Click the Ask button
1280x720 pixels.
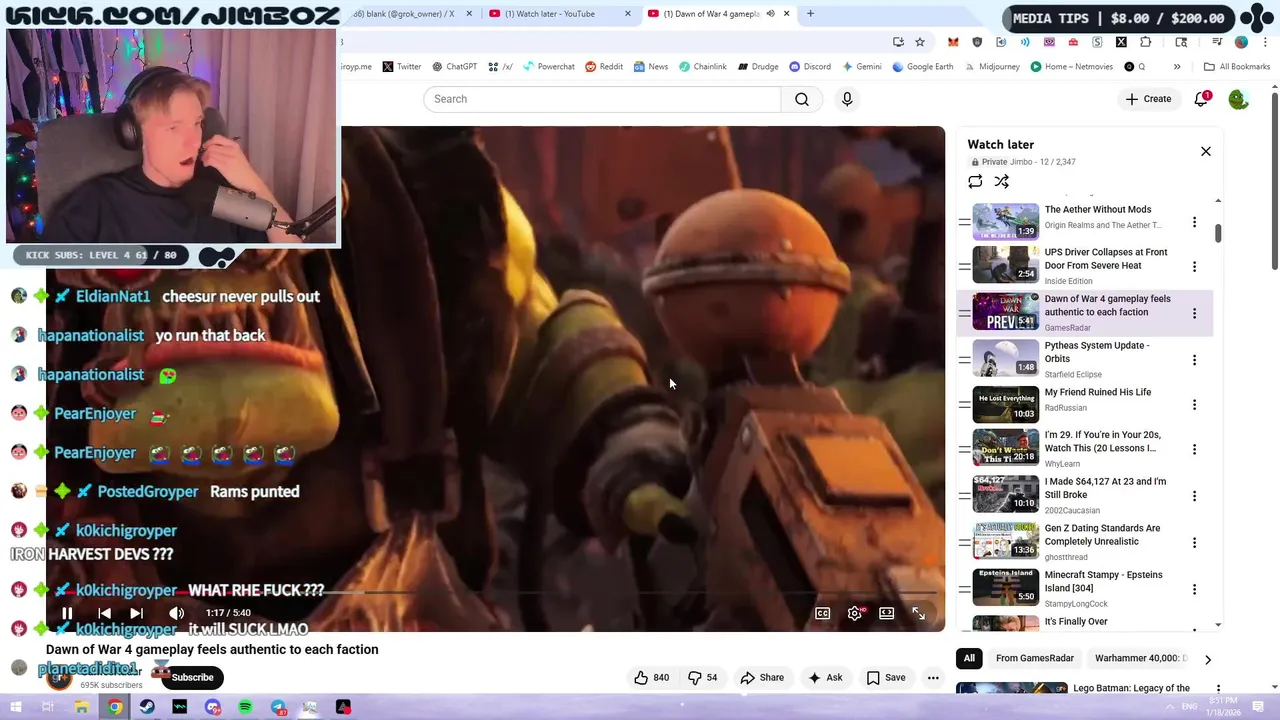click(825, 677)
